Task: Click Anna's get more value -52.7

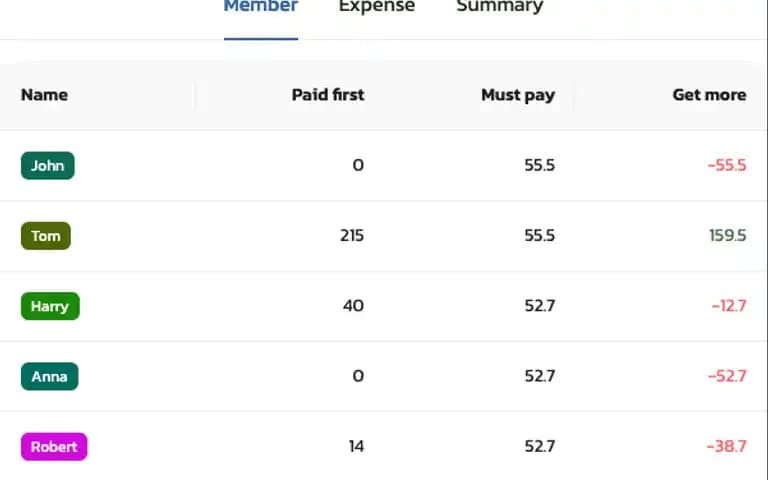Action: (x=727, y=376)
